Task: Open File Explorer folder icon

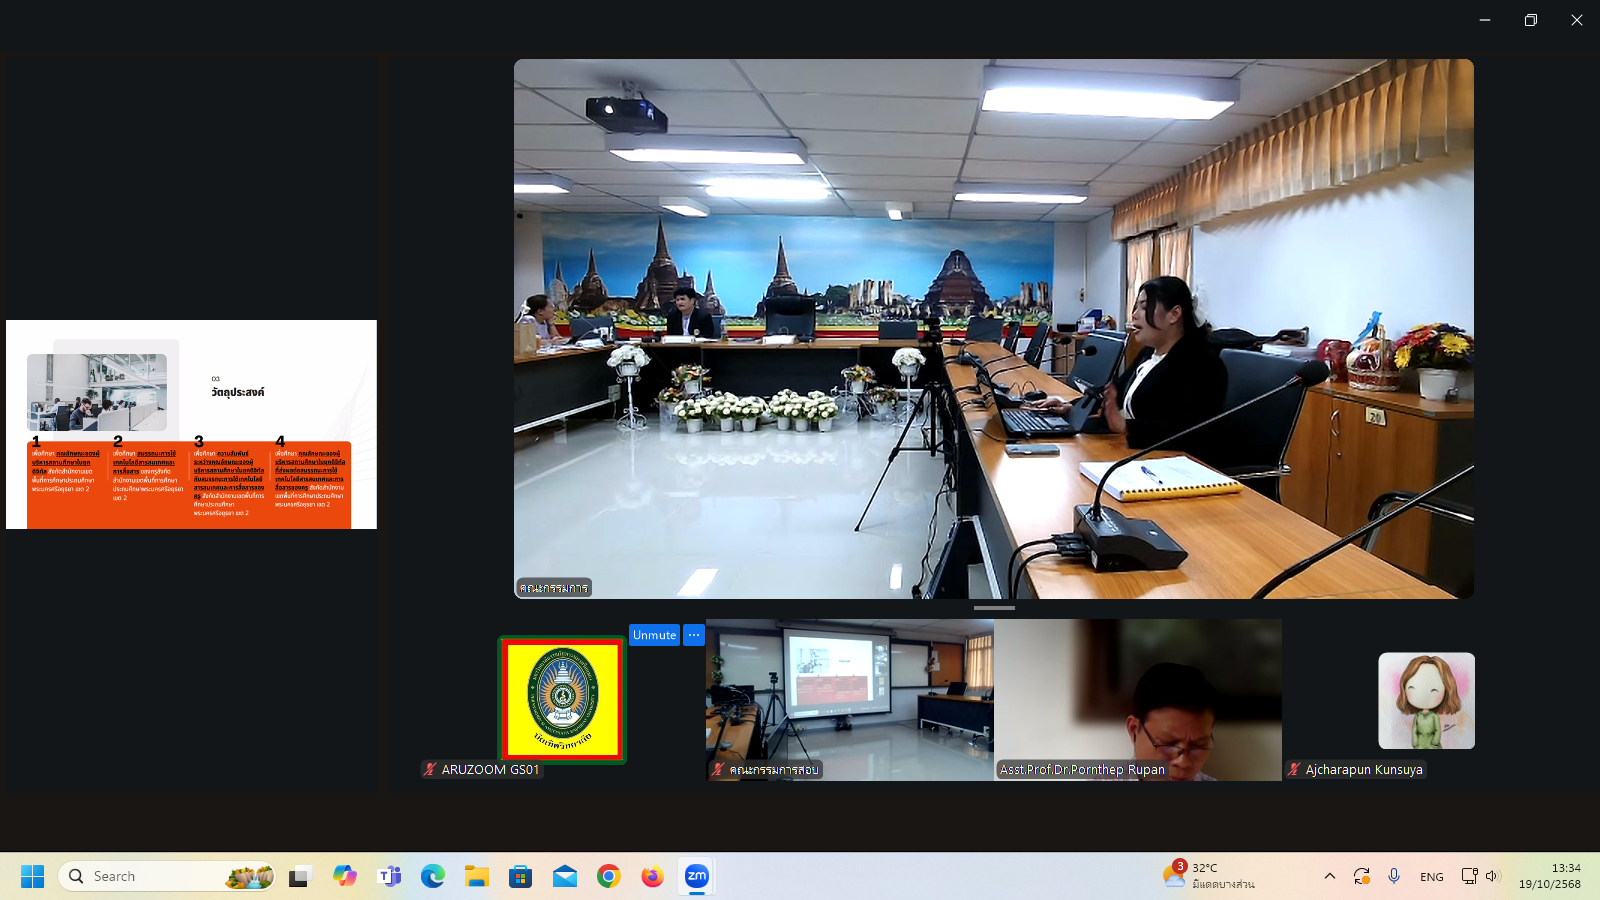Action: (476, 876)
